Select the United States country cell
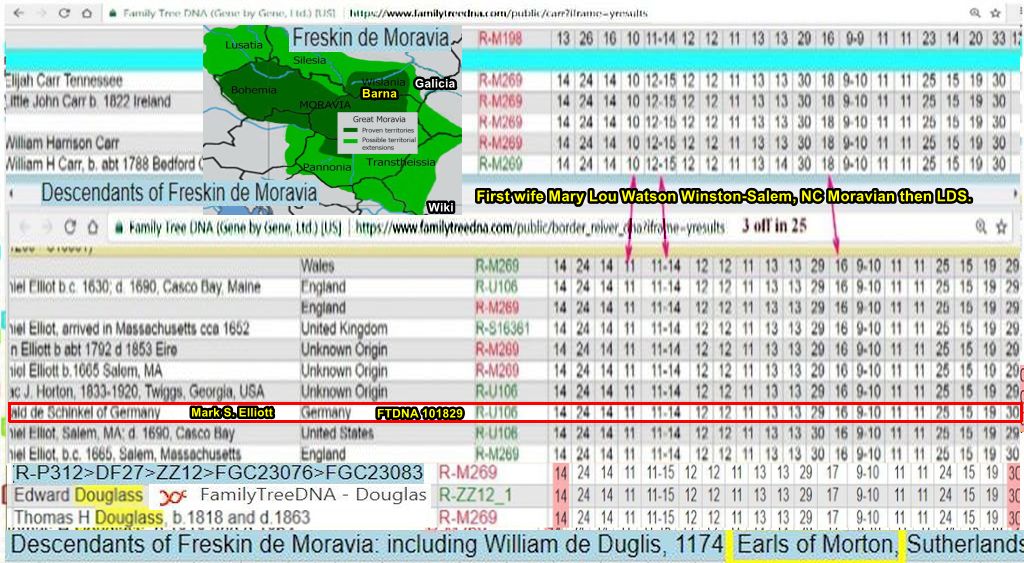 point(338,434)
